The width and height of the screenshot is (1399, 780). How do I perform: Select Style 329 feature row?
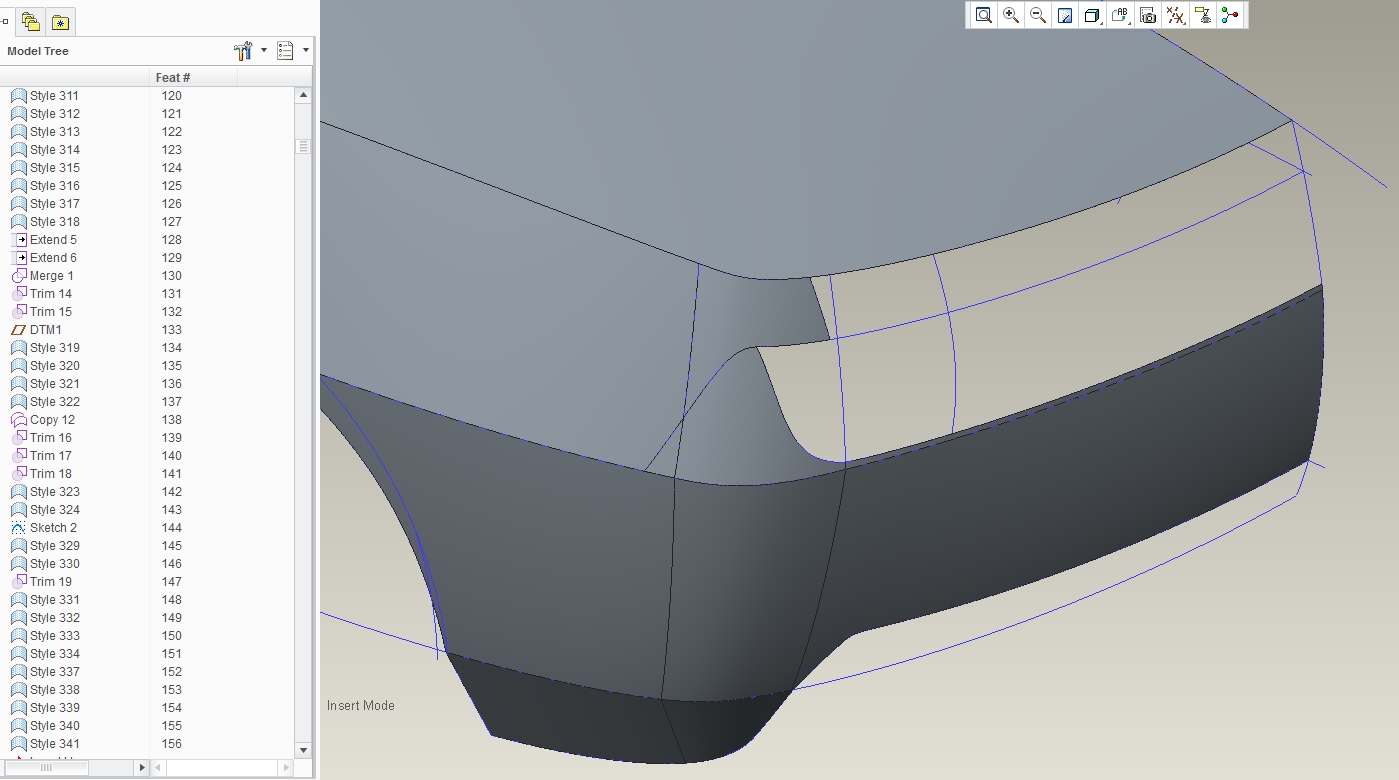click(54, 546)
